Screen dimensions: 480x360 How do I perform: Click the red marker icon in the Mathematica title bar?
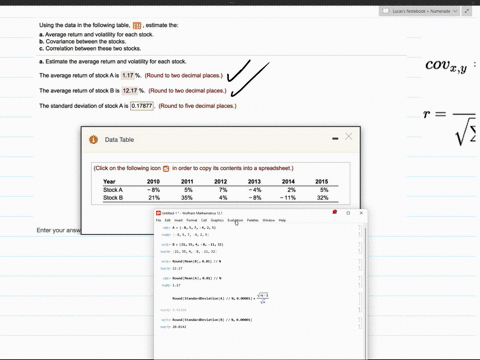(335, 212)
